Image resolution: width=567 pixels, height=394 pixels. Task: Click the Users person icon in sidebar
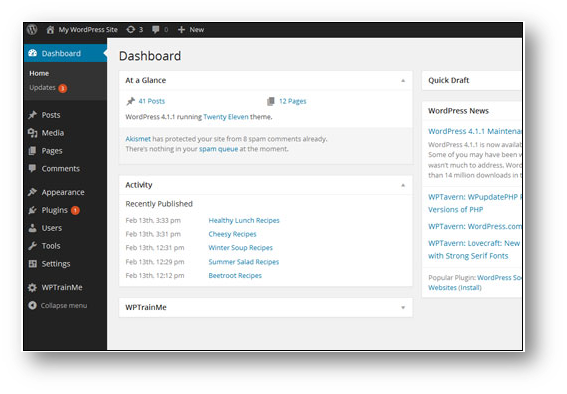tap(33, 228)
